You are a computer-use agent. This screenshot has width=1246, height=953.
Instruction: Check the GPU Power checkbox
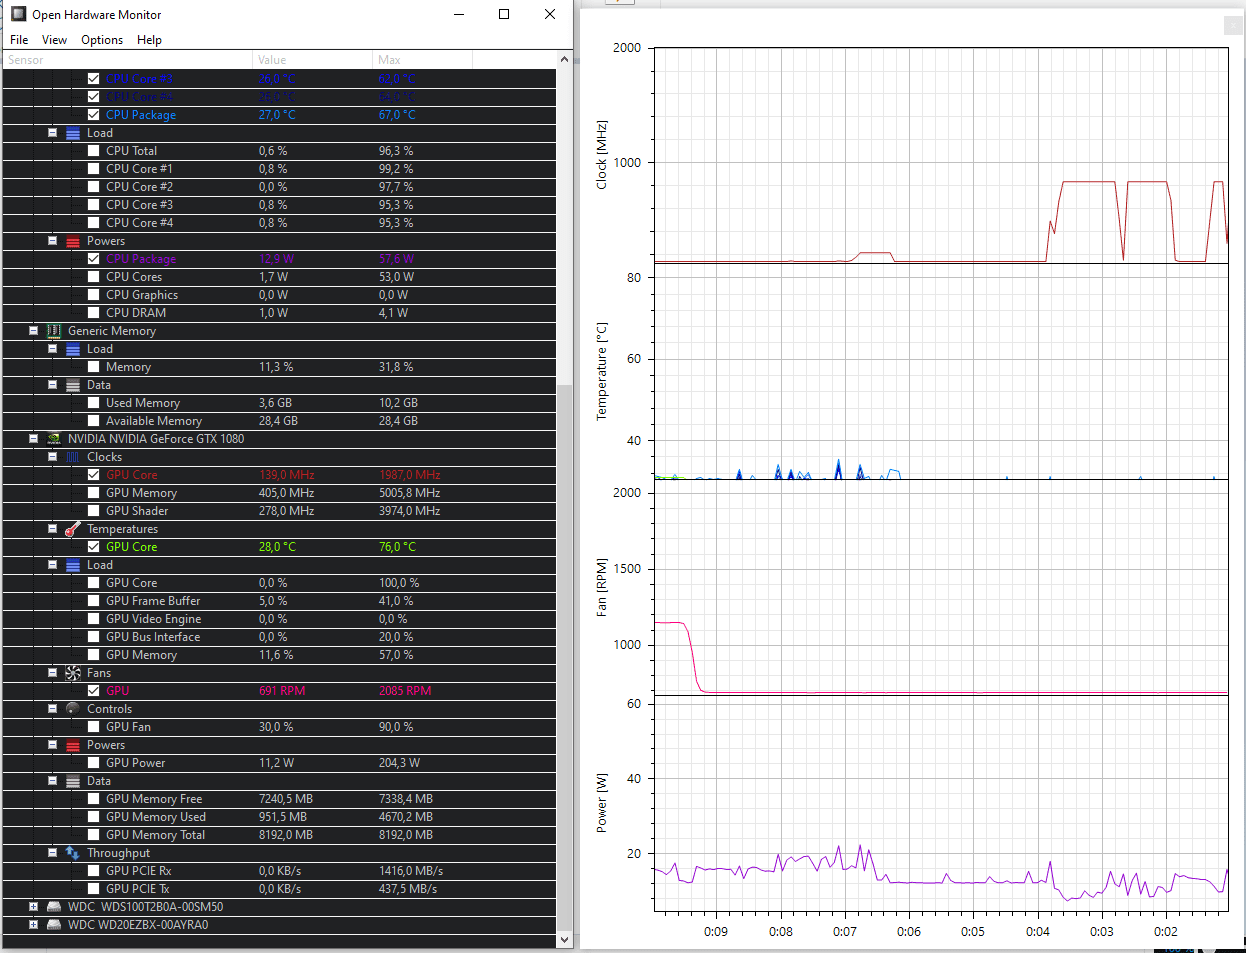pos(93,763)
